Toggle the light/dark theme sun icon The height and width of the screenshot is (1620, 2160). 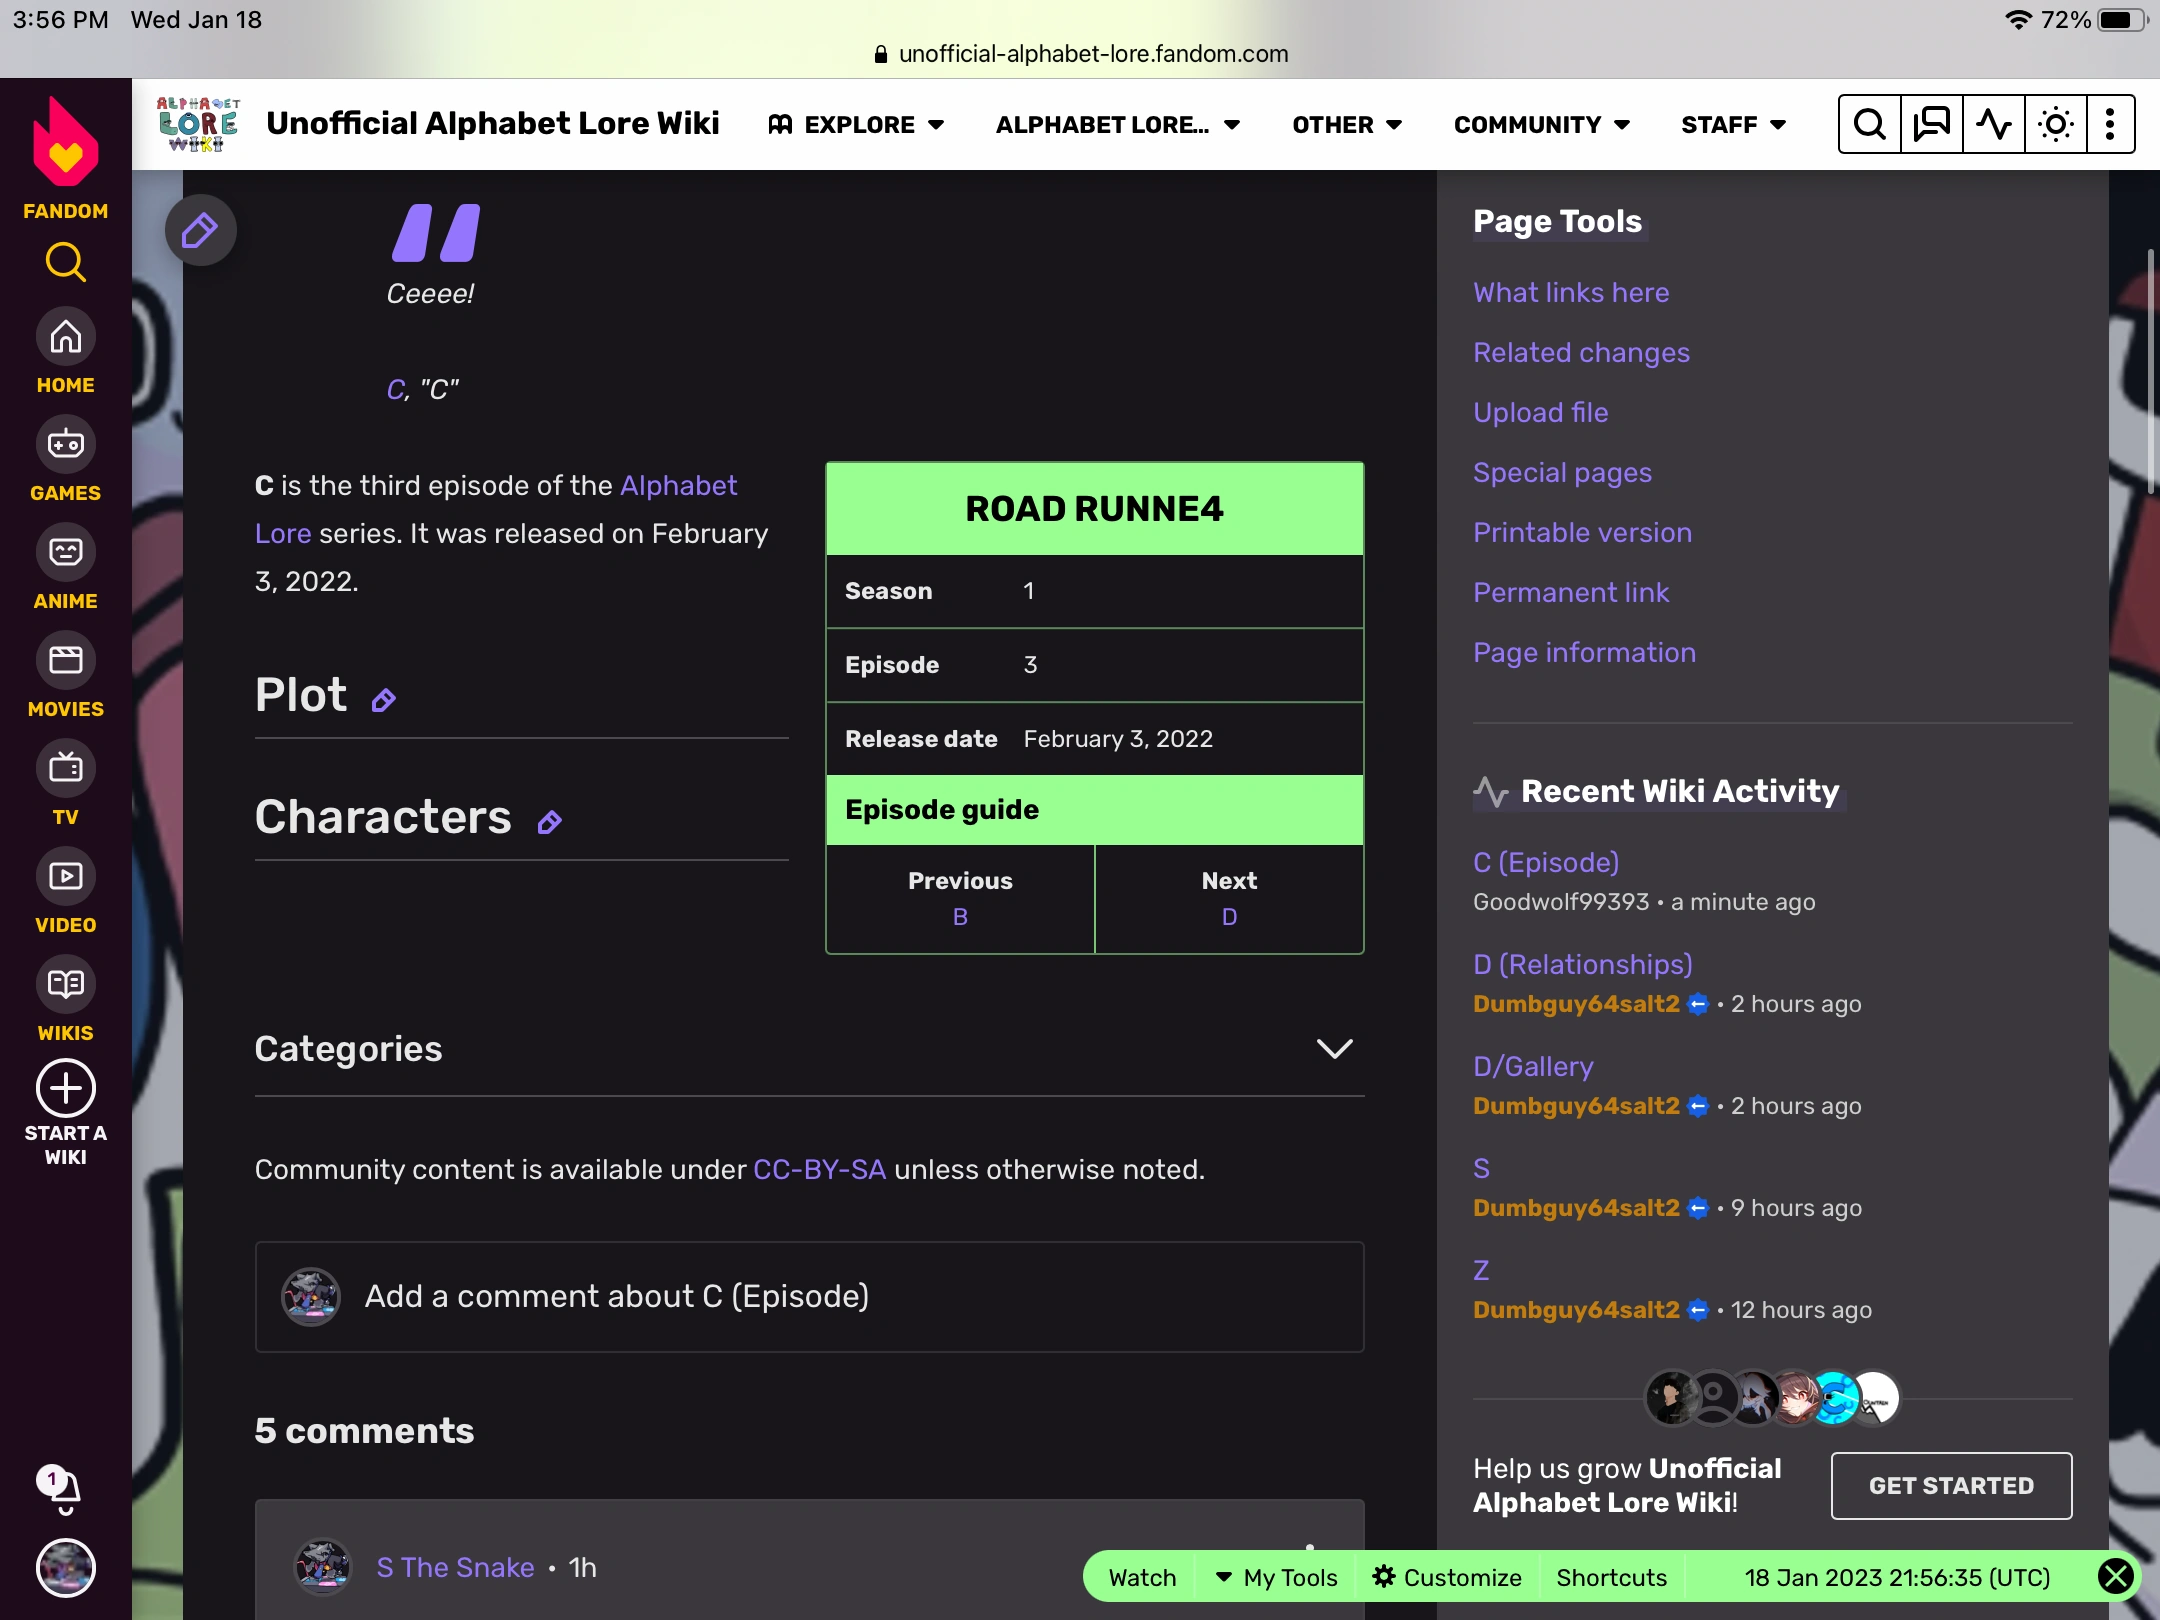click(x=2055, y=125)
